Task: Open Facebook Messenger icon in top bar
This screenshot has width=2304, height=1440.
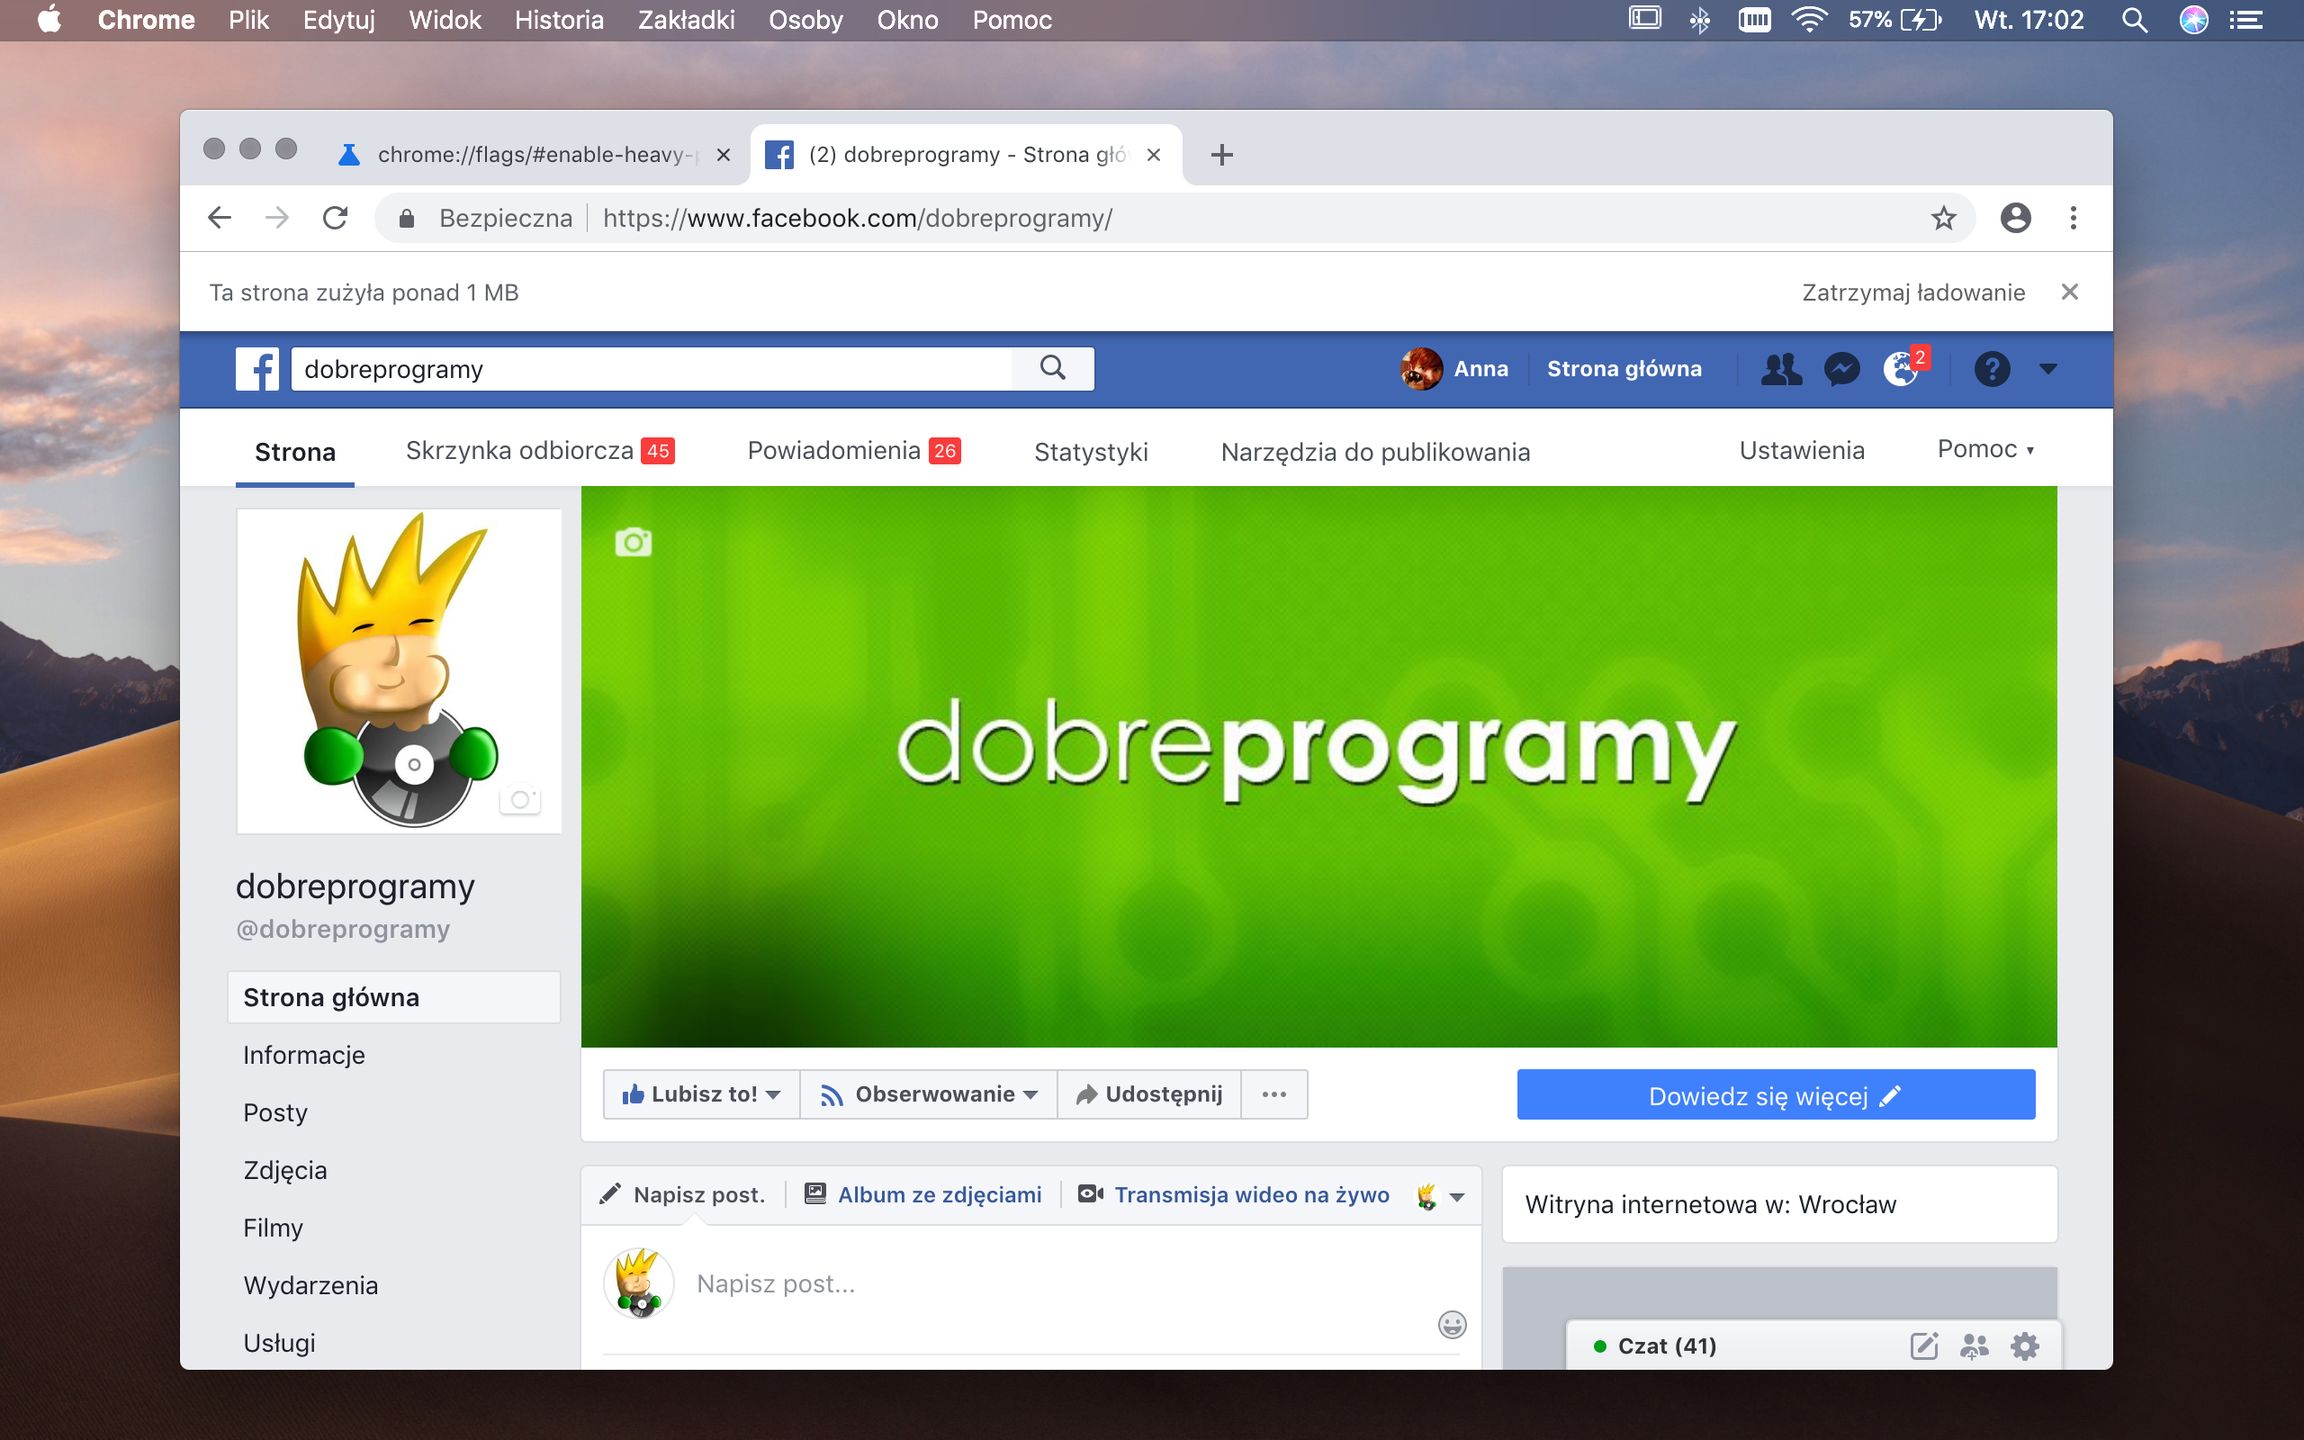Action: [1841, 369]
